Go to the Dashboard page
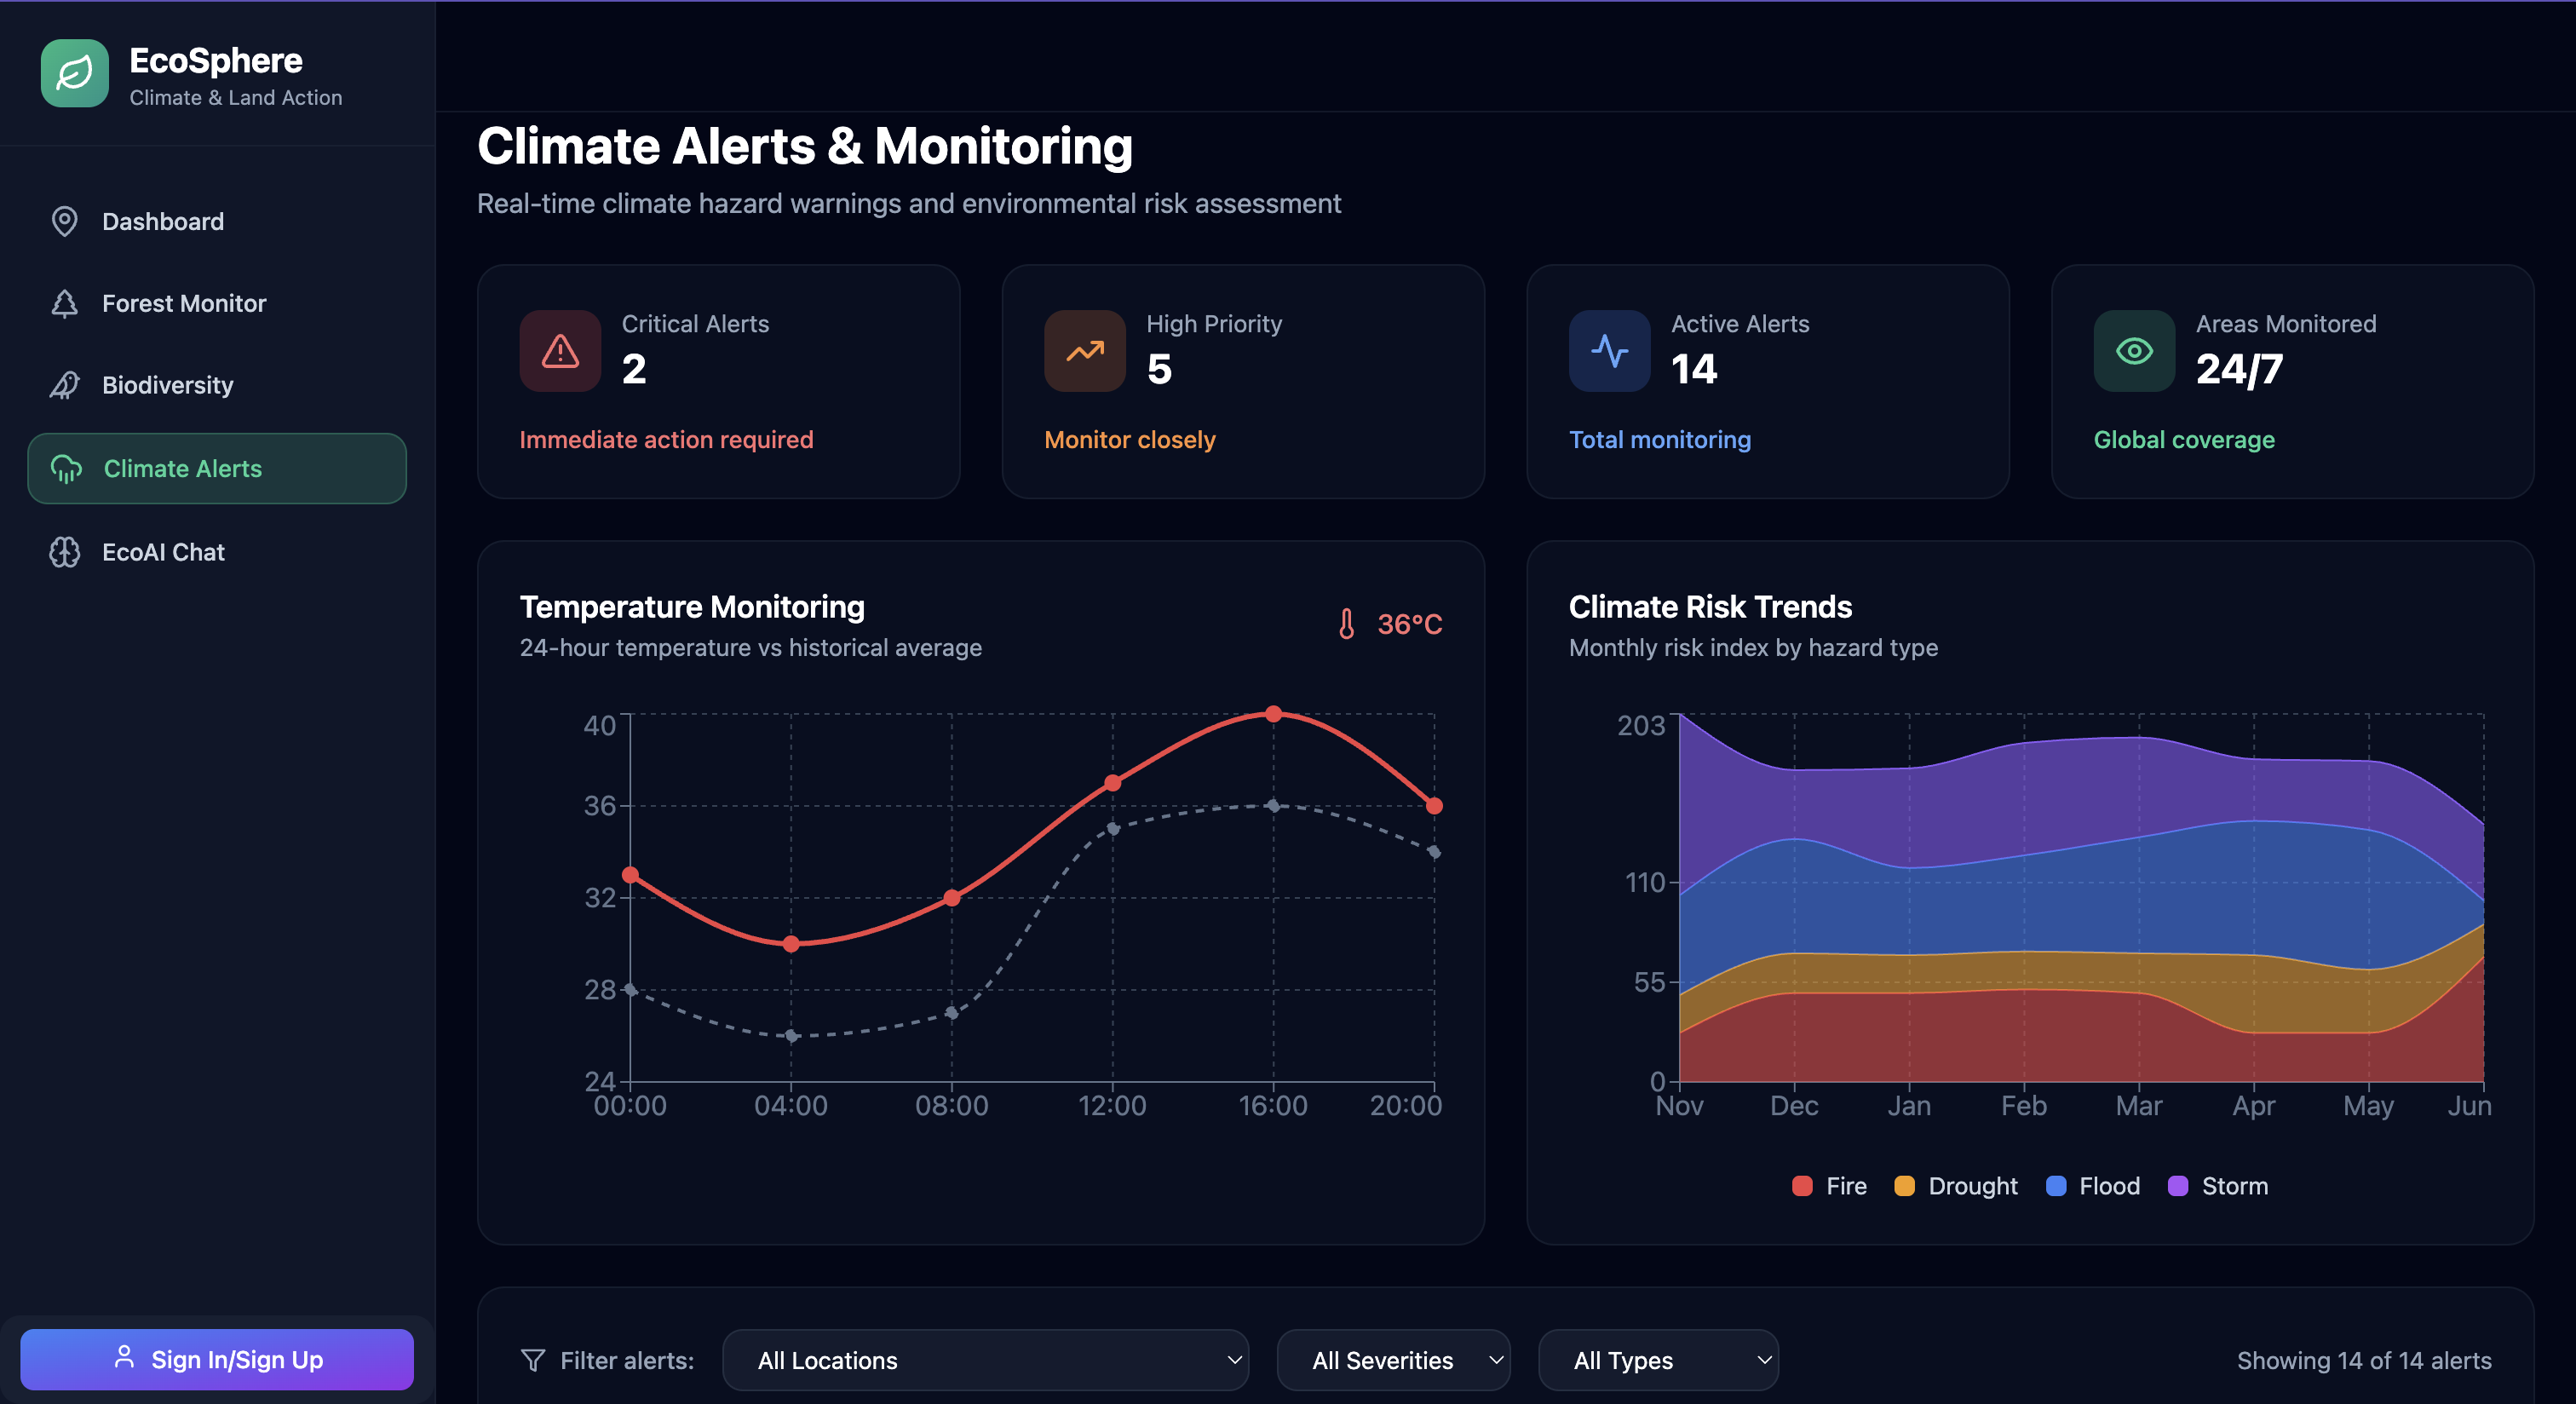2576x1404 pixels. [163, 221]
